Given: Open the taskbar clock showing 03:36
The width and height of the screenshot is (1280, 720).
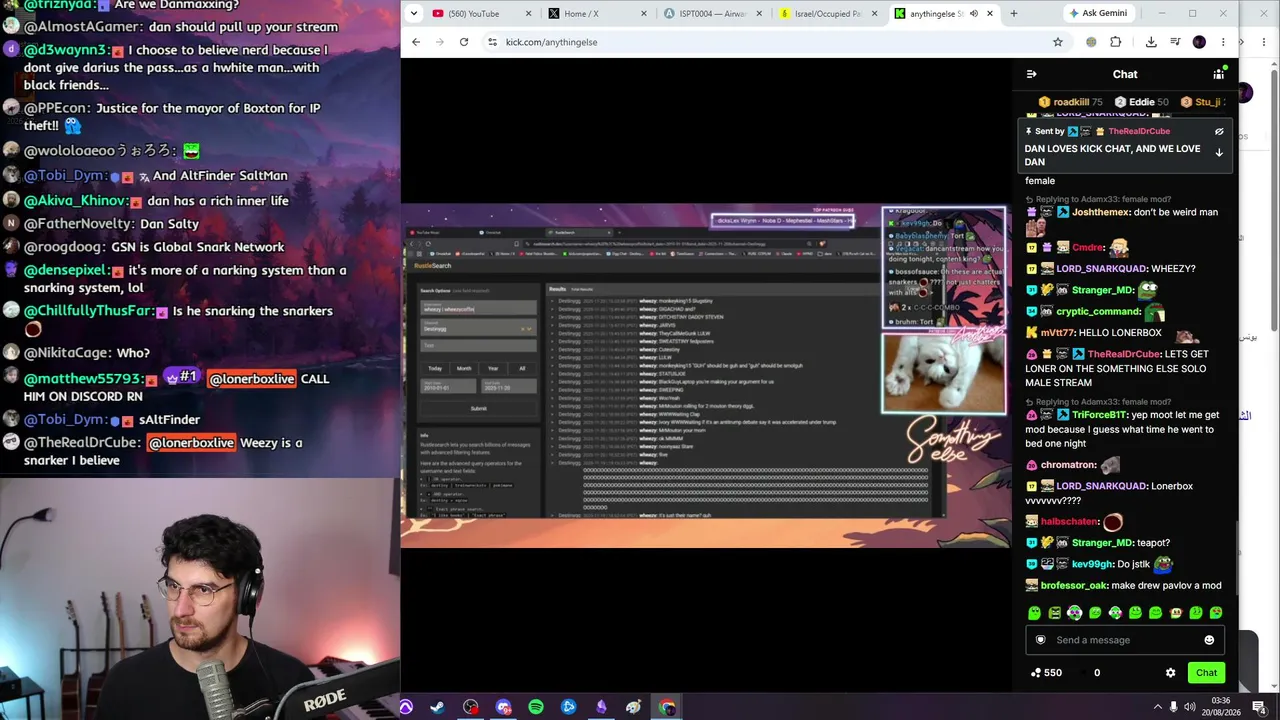Looking at the screenshot, I should [1222, 708].
